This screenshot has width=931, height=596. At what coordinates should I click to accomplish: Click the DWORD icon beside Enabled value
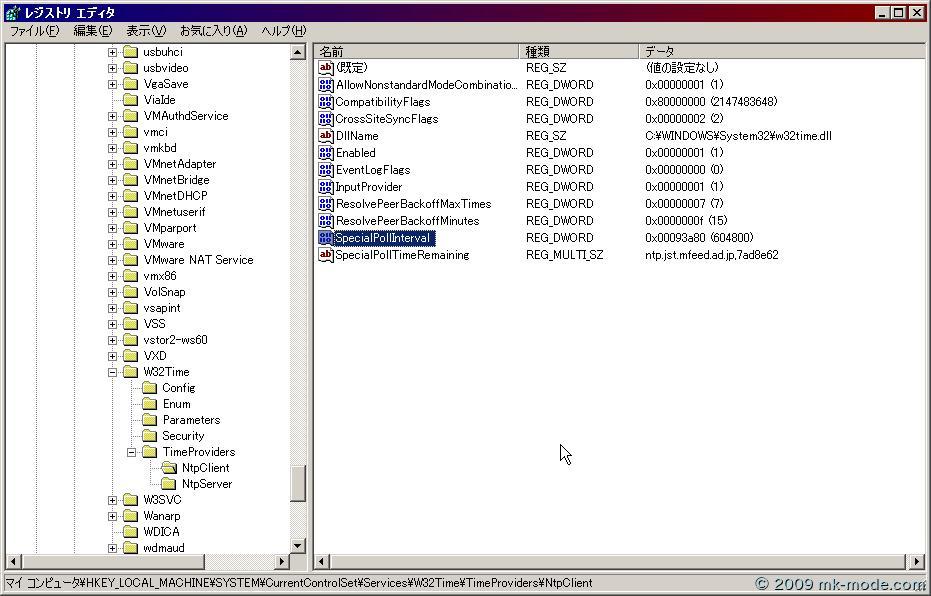[325, 153]
